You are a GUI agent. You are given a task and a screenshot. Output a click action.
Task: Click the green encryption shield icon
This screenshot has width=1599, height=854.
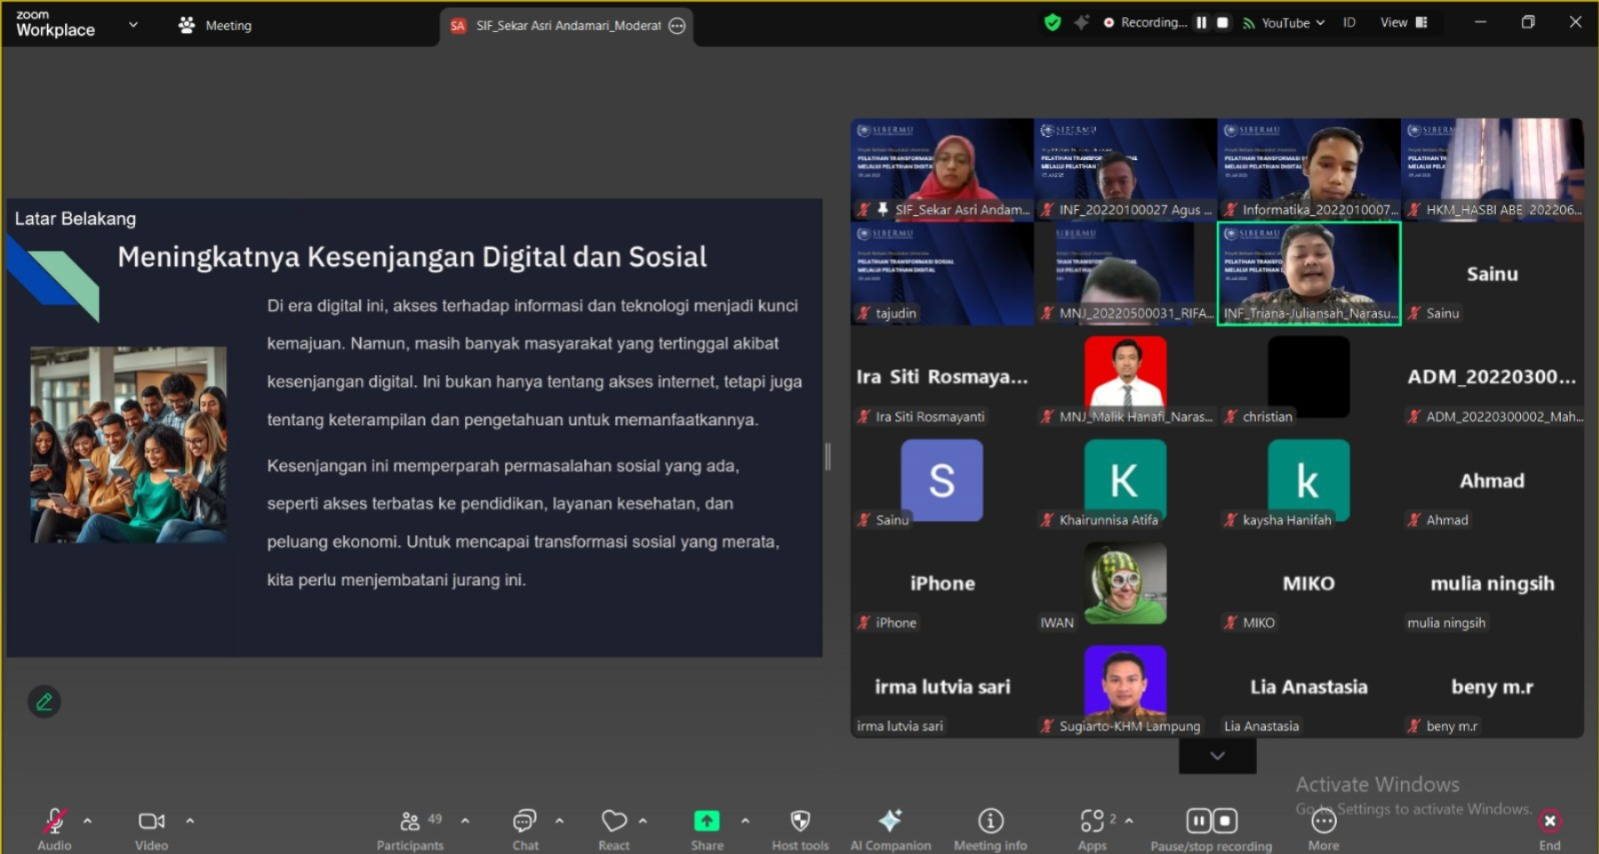[1052, 22]
